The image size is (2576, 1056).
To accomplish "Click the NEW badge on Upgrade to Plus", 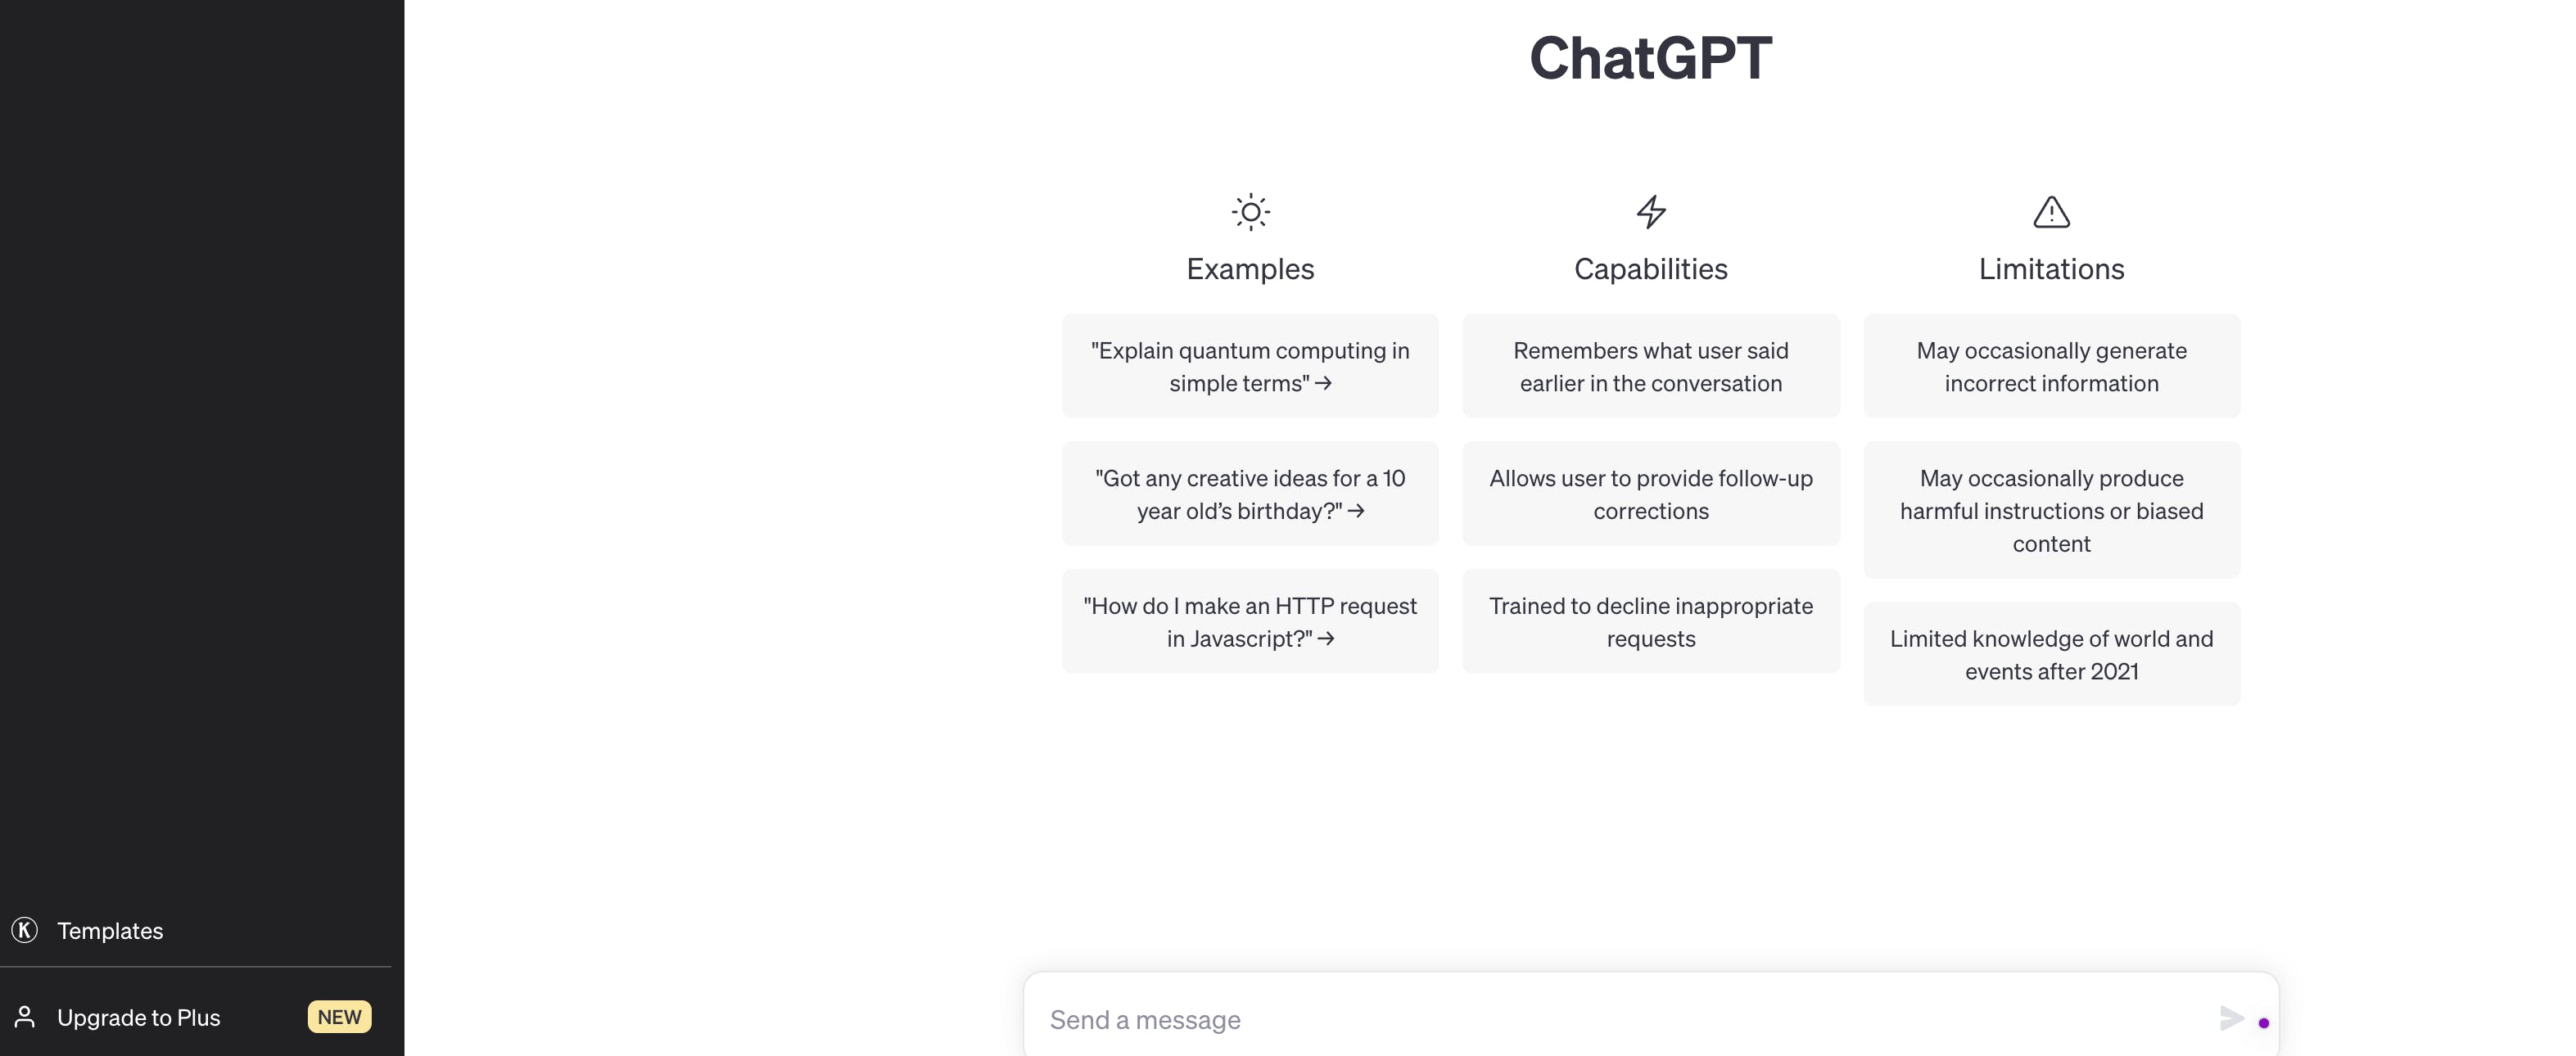I will point(338,1017).
